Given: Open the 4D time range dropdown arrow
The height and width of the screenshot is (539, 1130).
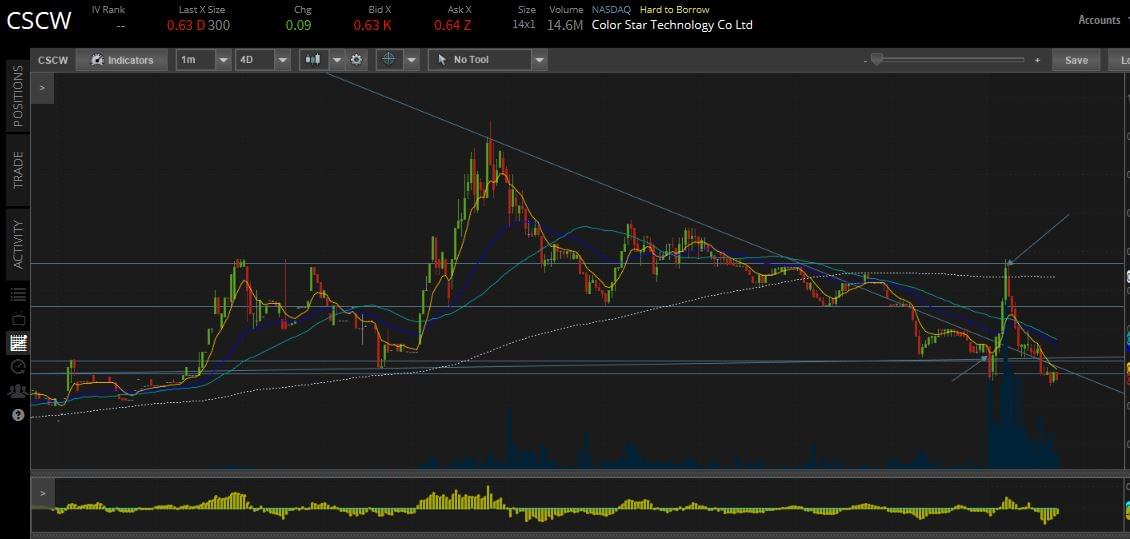Looking at the screenshot, I should tap(282, 60).
